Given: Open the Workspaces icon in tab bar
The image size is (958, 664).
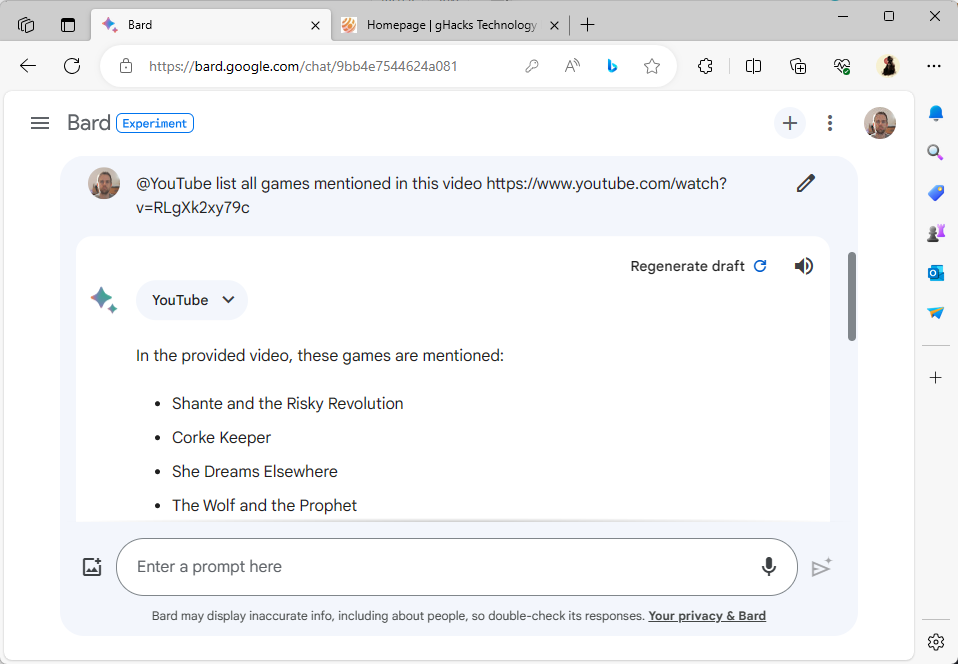Looking at the screenshot, I should point(26,25).
